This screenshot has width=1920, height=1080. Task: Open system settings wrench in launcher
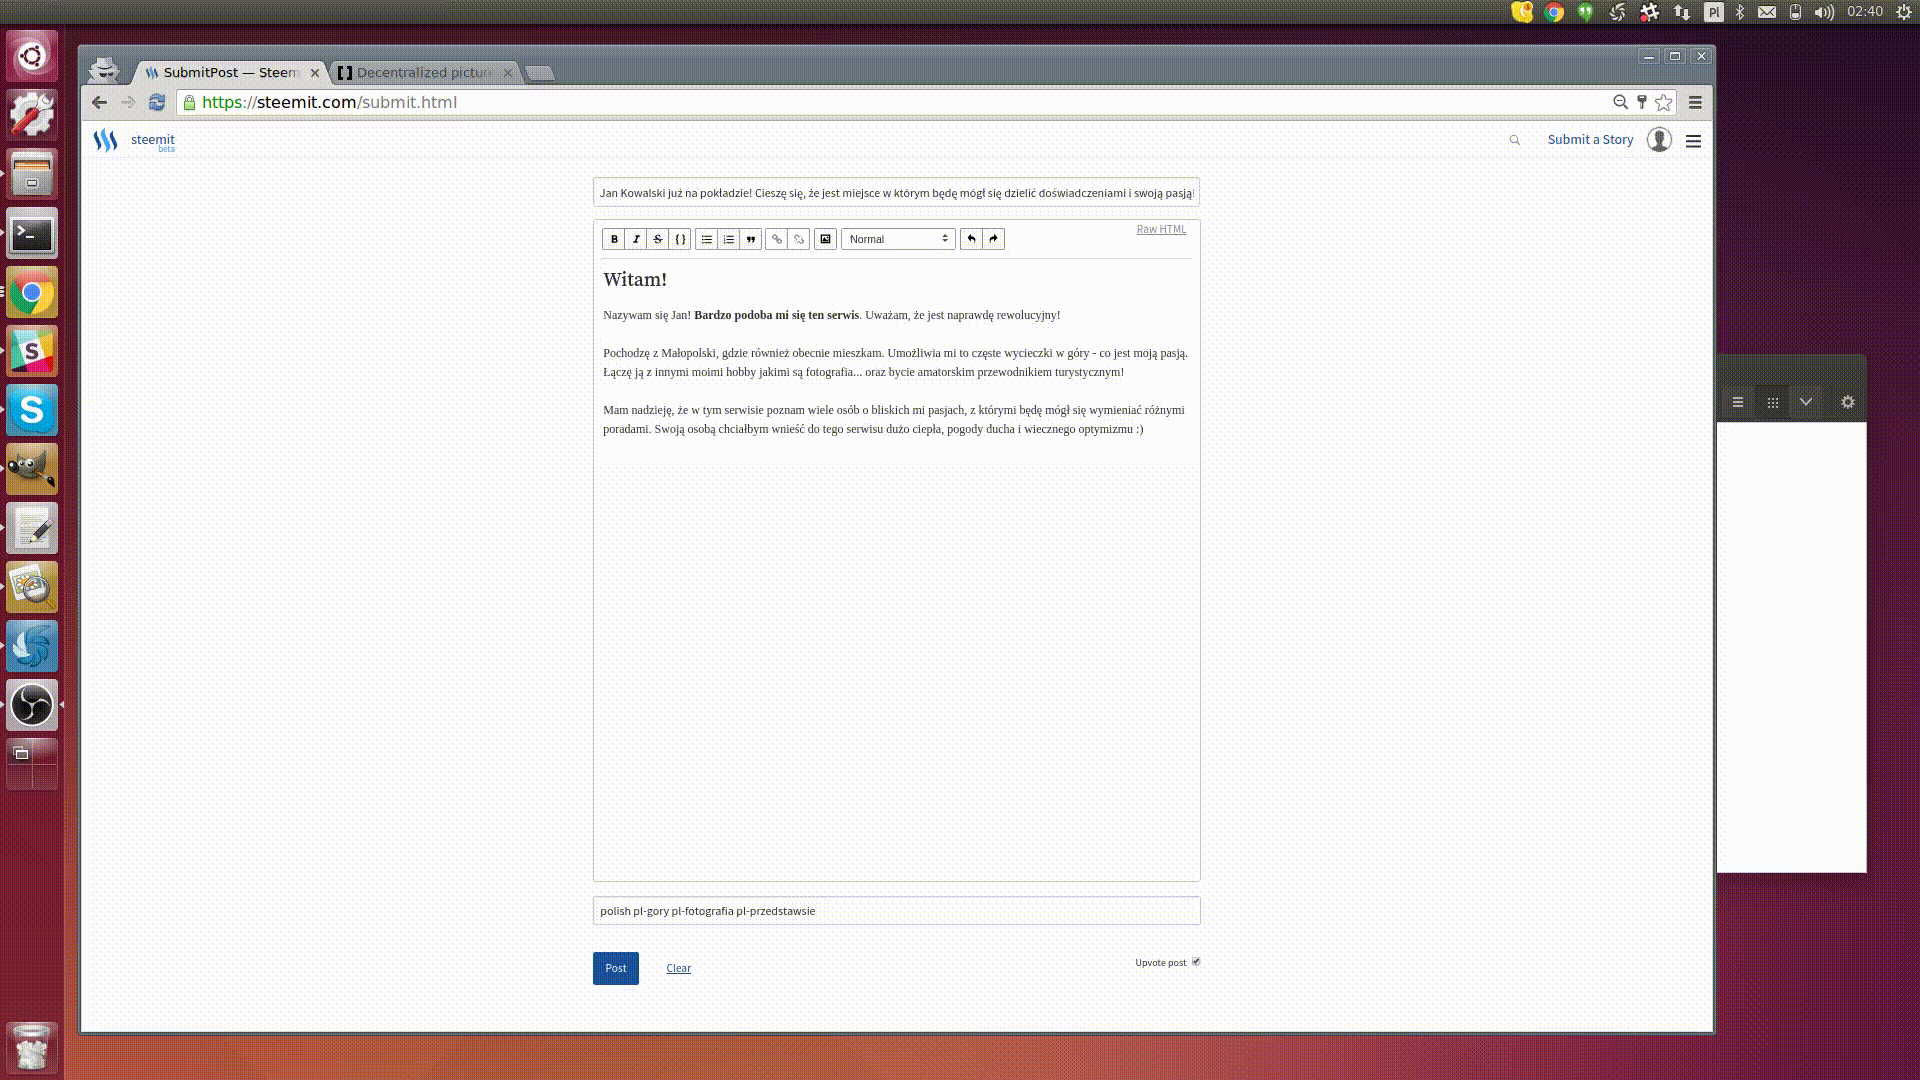tap(32, 114)
